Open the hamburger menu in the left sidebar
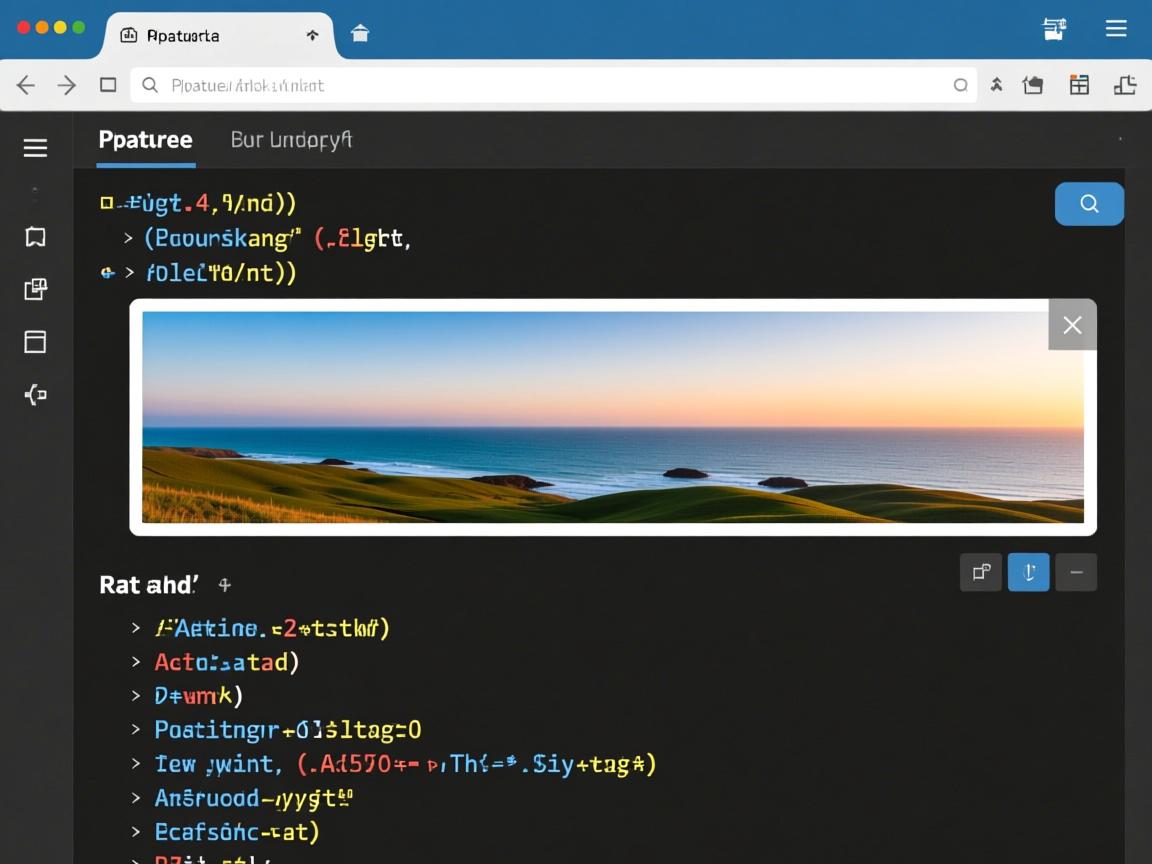Screen dimensions: 1152x864 (x=35, y=148)
